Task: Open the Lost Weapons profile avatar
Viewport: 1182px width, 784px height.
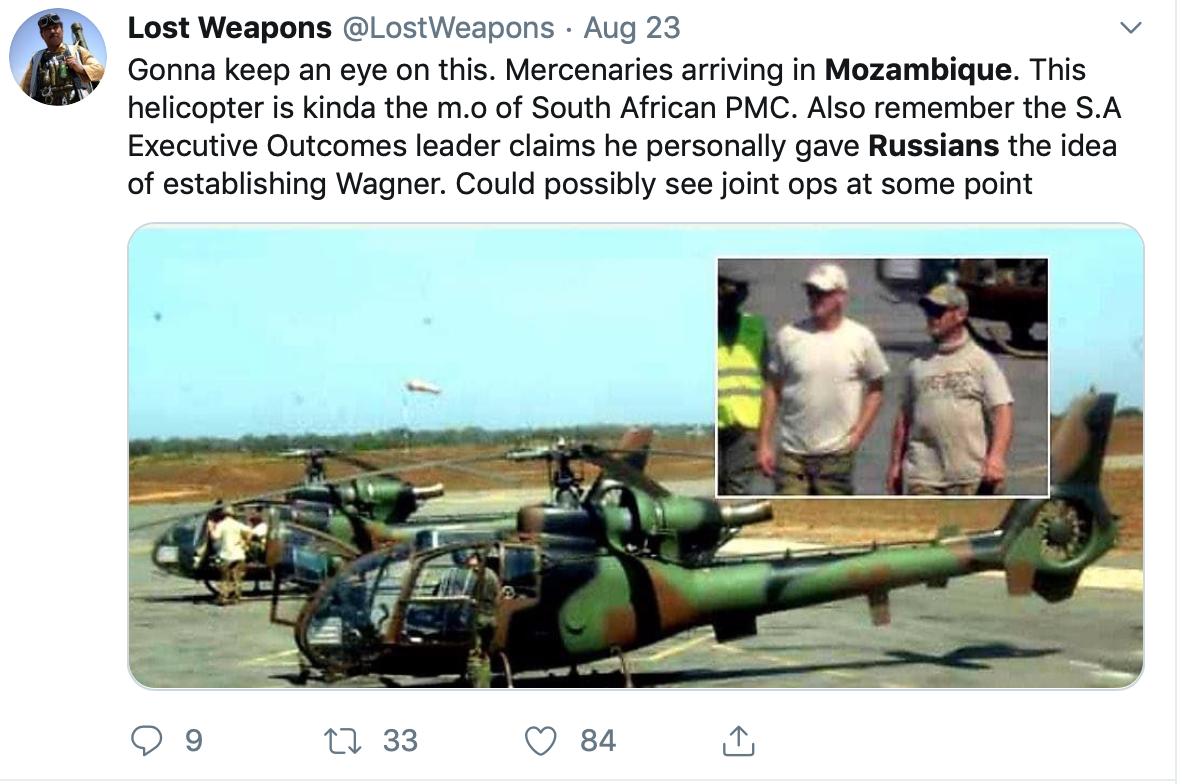Action: (58, 57)
